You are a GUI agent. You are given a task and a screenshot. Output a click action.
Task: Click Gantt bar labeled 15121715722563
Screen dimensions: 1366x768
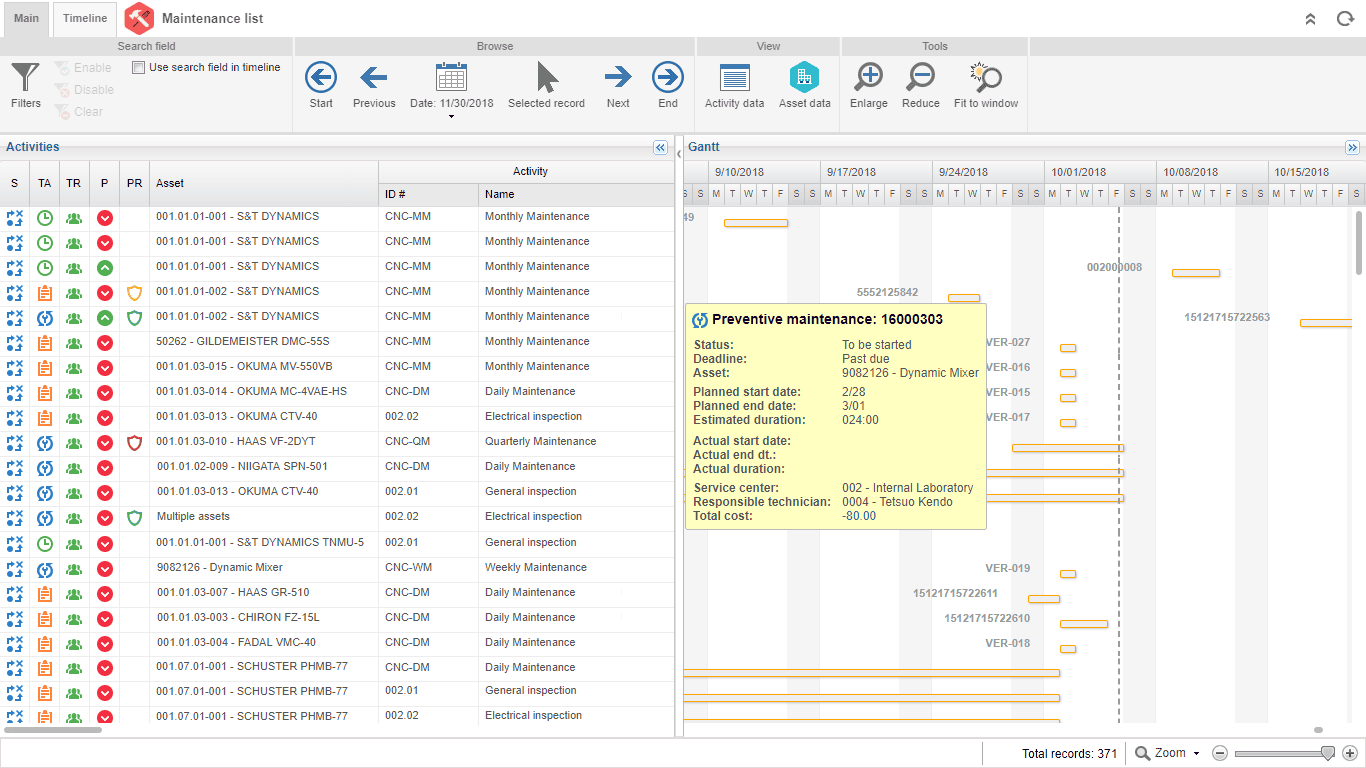pos(1326,323)
